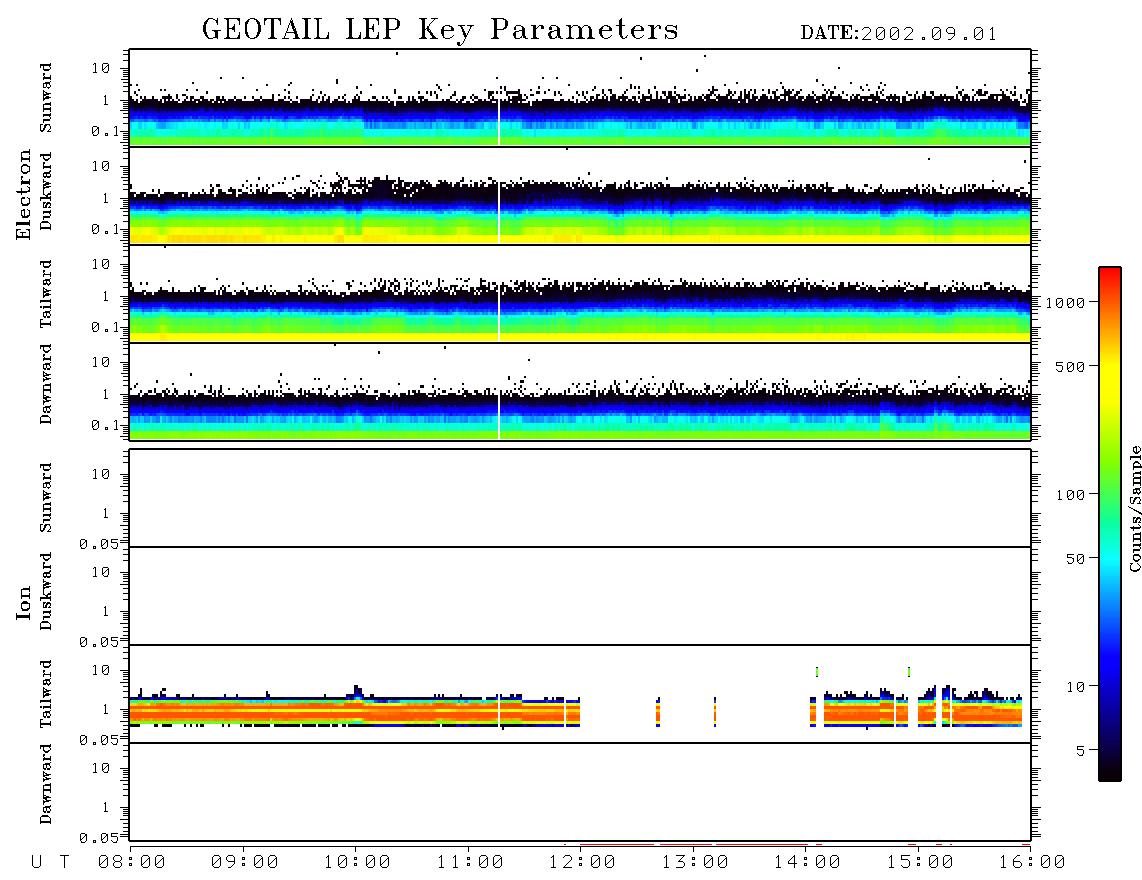Select the Ion Duskward axis label
Screen dimensions: 1142x880
pos(46,591)
